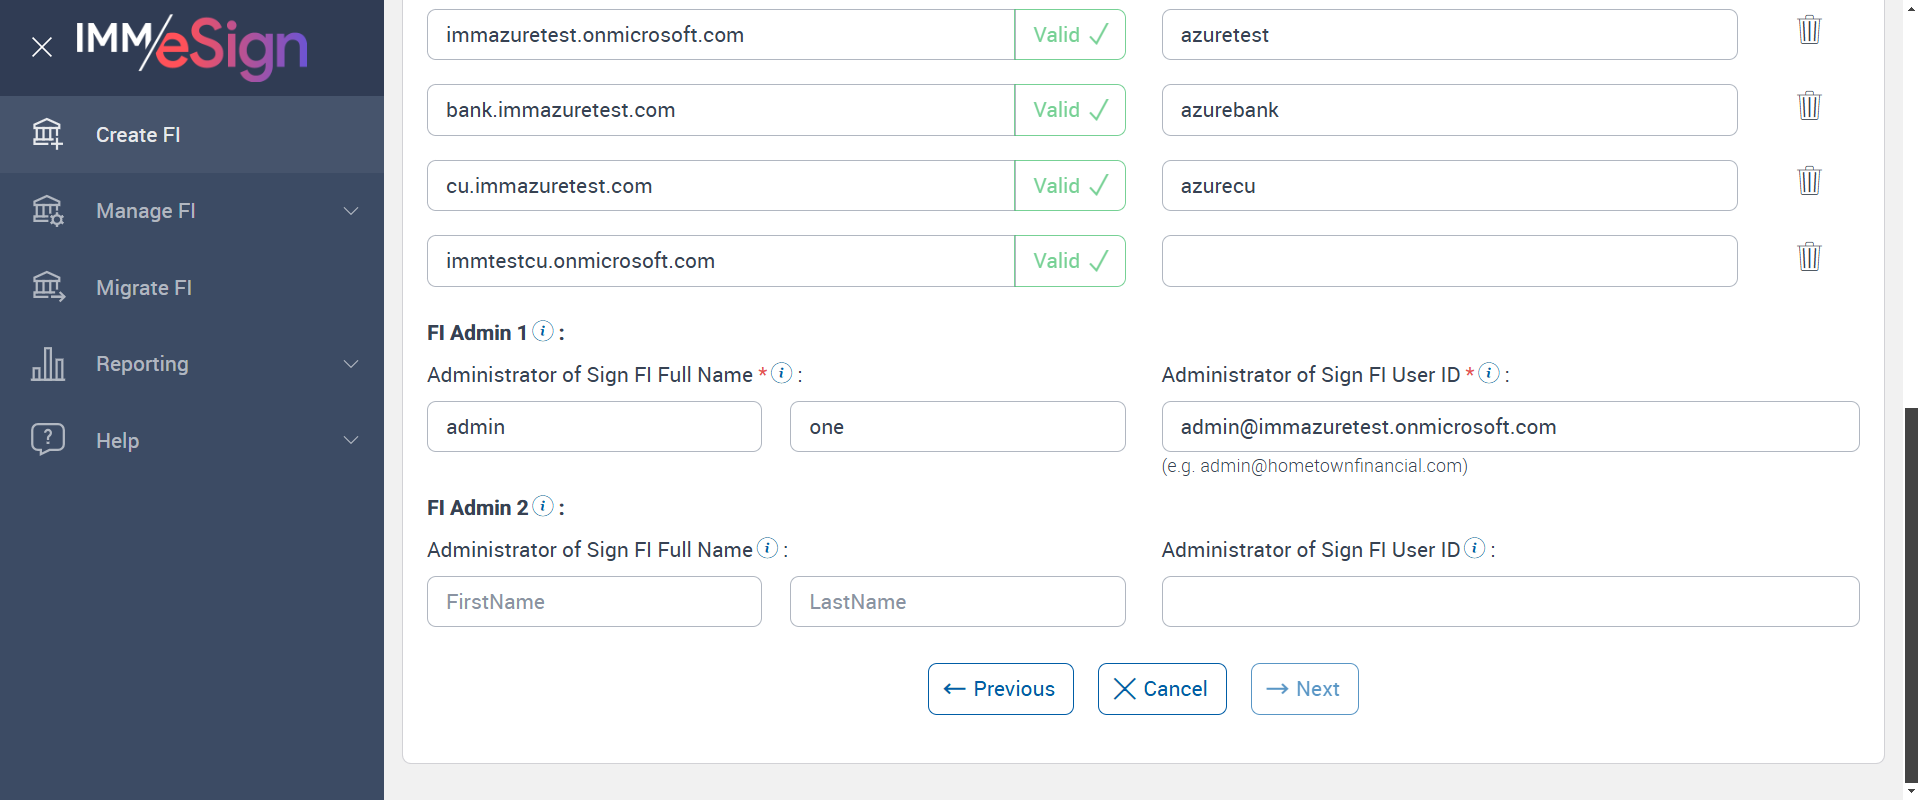Viewport: 1920px width, 800px height.
Task: Remove the cu.immazuretest.com domain entry
Action: click(x=1809, y=181)
